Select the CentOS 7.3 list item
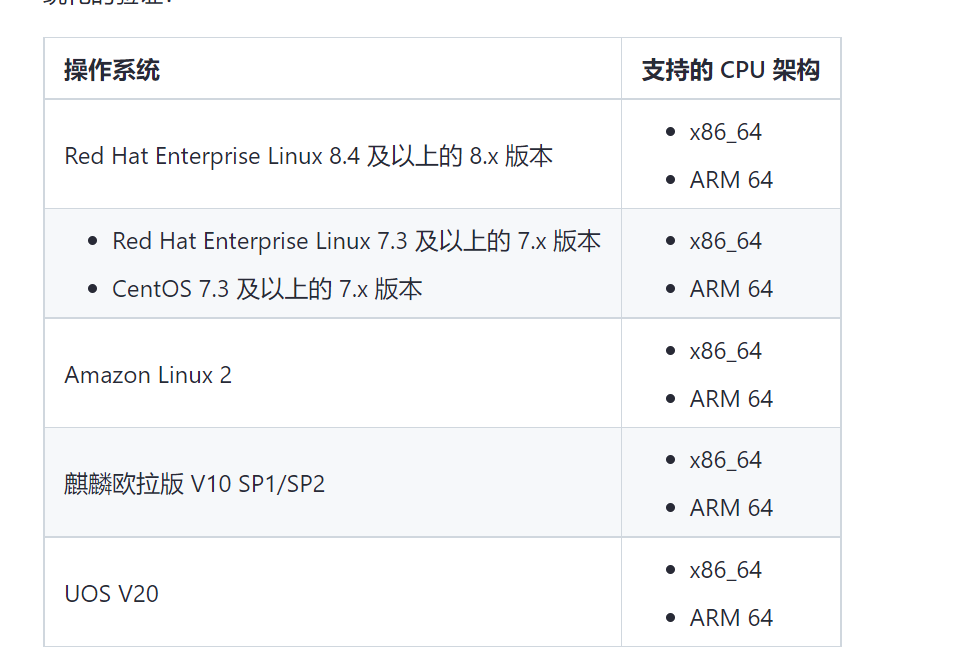 (267, 289)
